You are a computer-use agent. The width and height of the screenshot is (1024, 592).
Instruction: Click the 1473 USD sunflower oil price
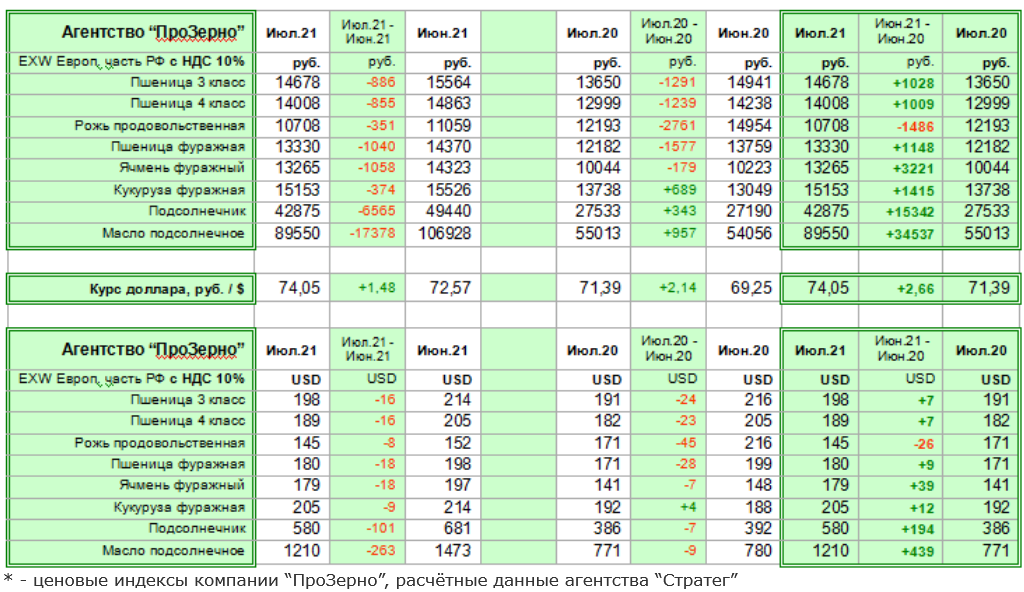click(x=453, y=551)
